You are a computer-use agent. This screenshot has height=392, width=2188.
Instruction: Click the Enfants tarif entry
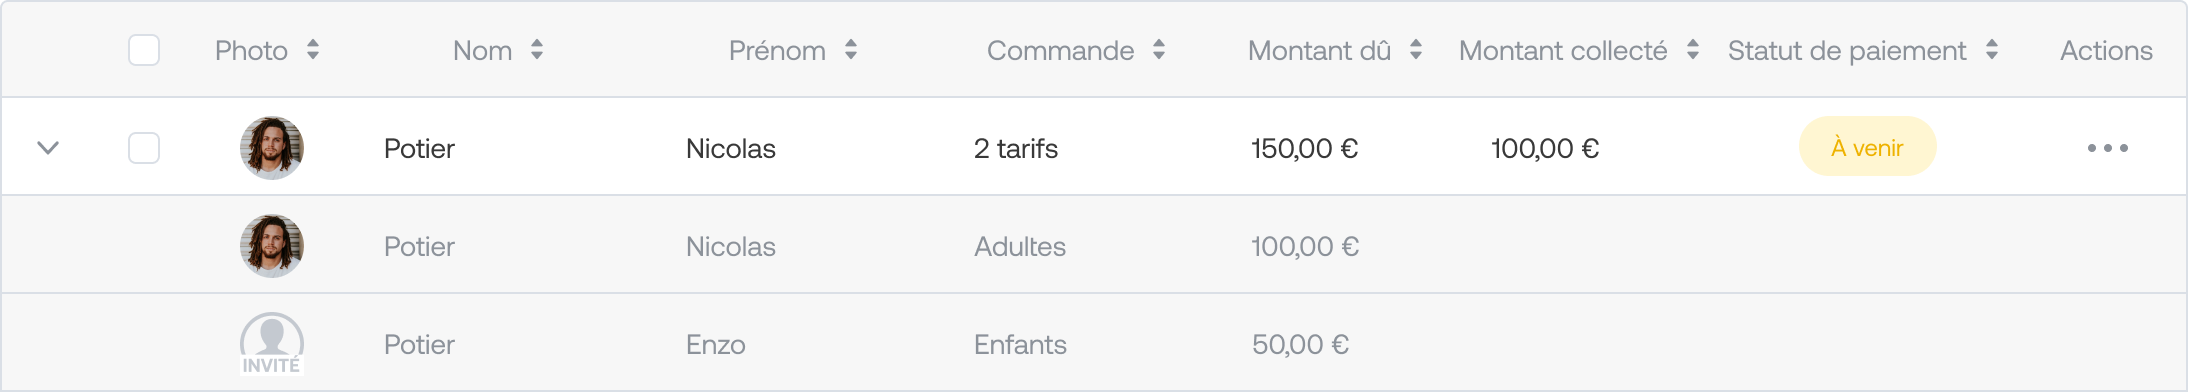click(x=1020, y=344)
